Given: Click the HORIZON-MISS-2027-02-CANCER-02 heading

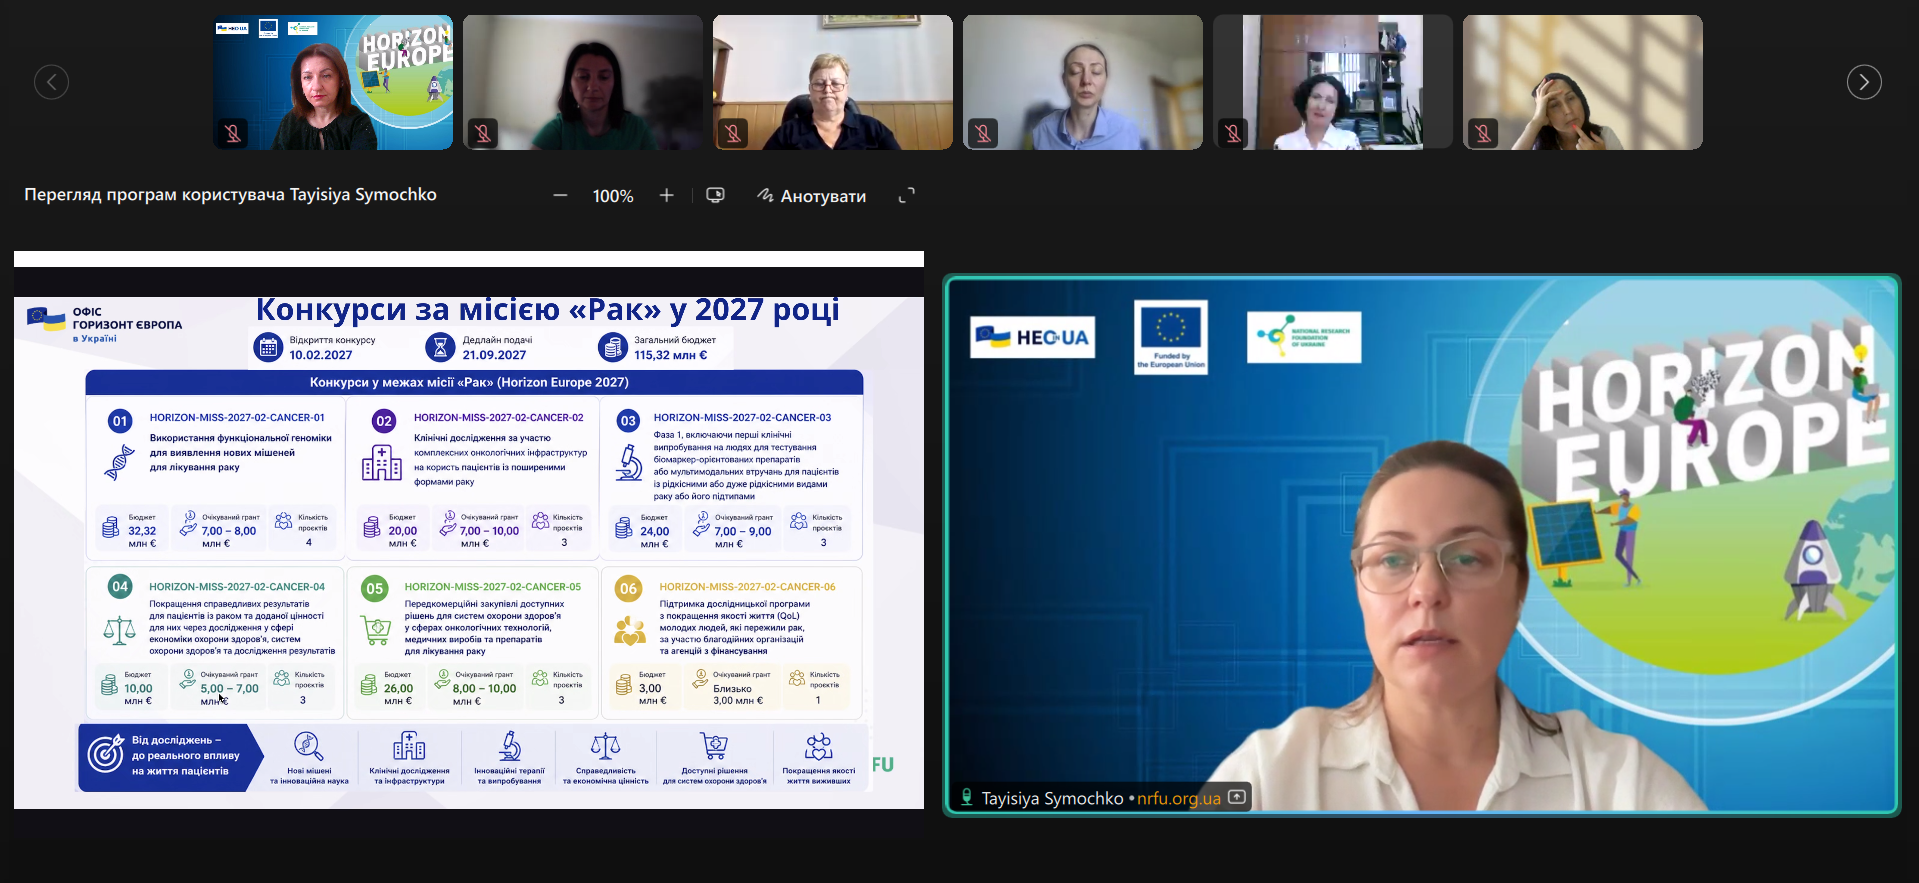Looking at the screenshot, I should (x=499, y=418).
